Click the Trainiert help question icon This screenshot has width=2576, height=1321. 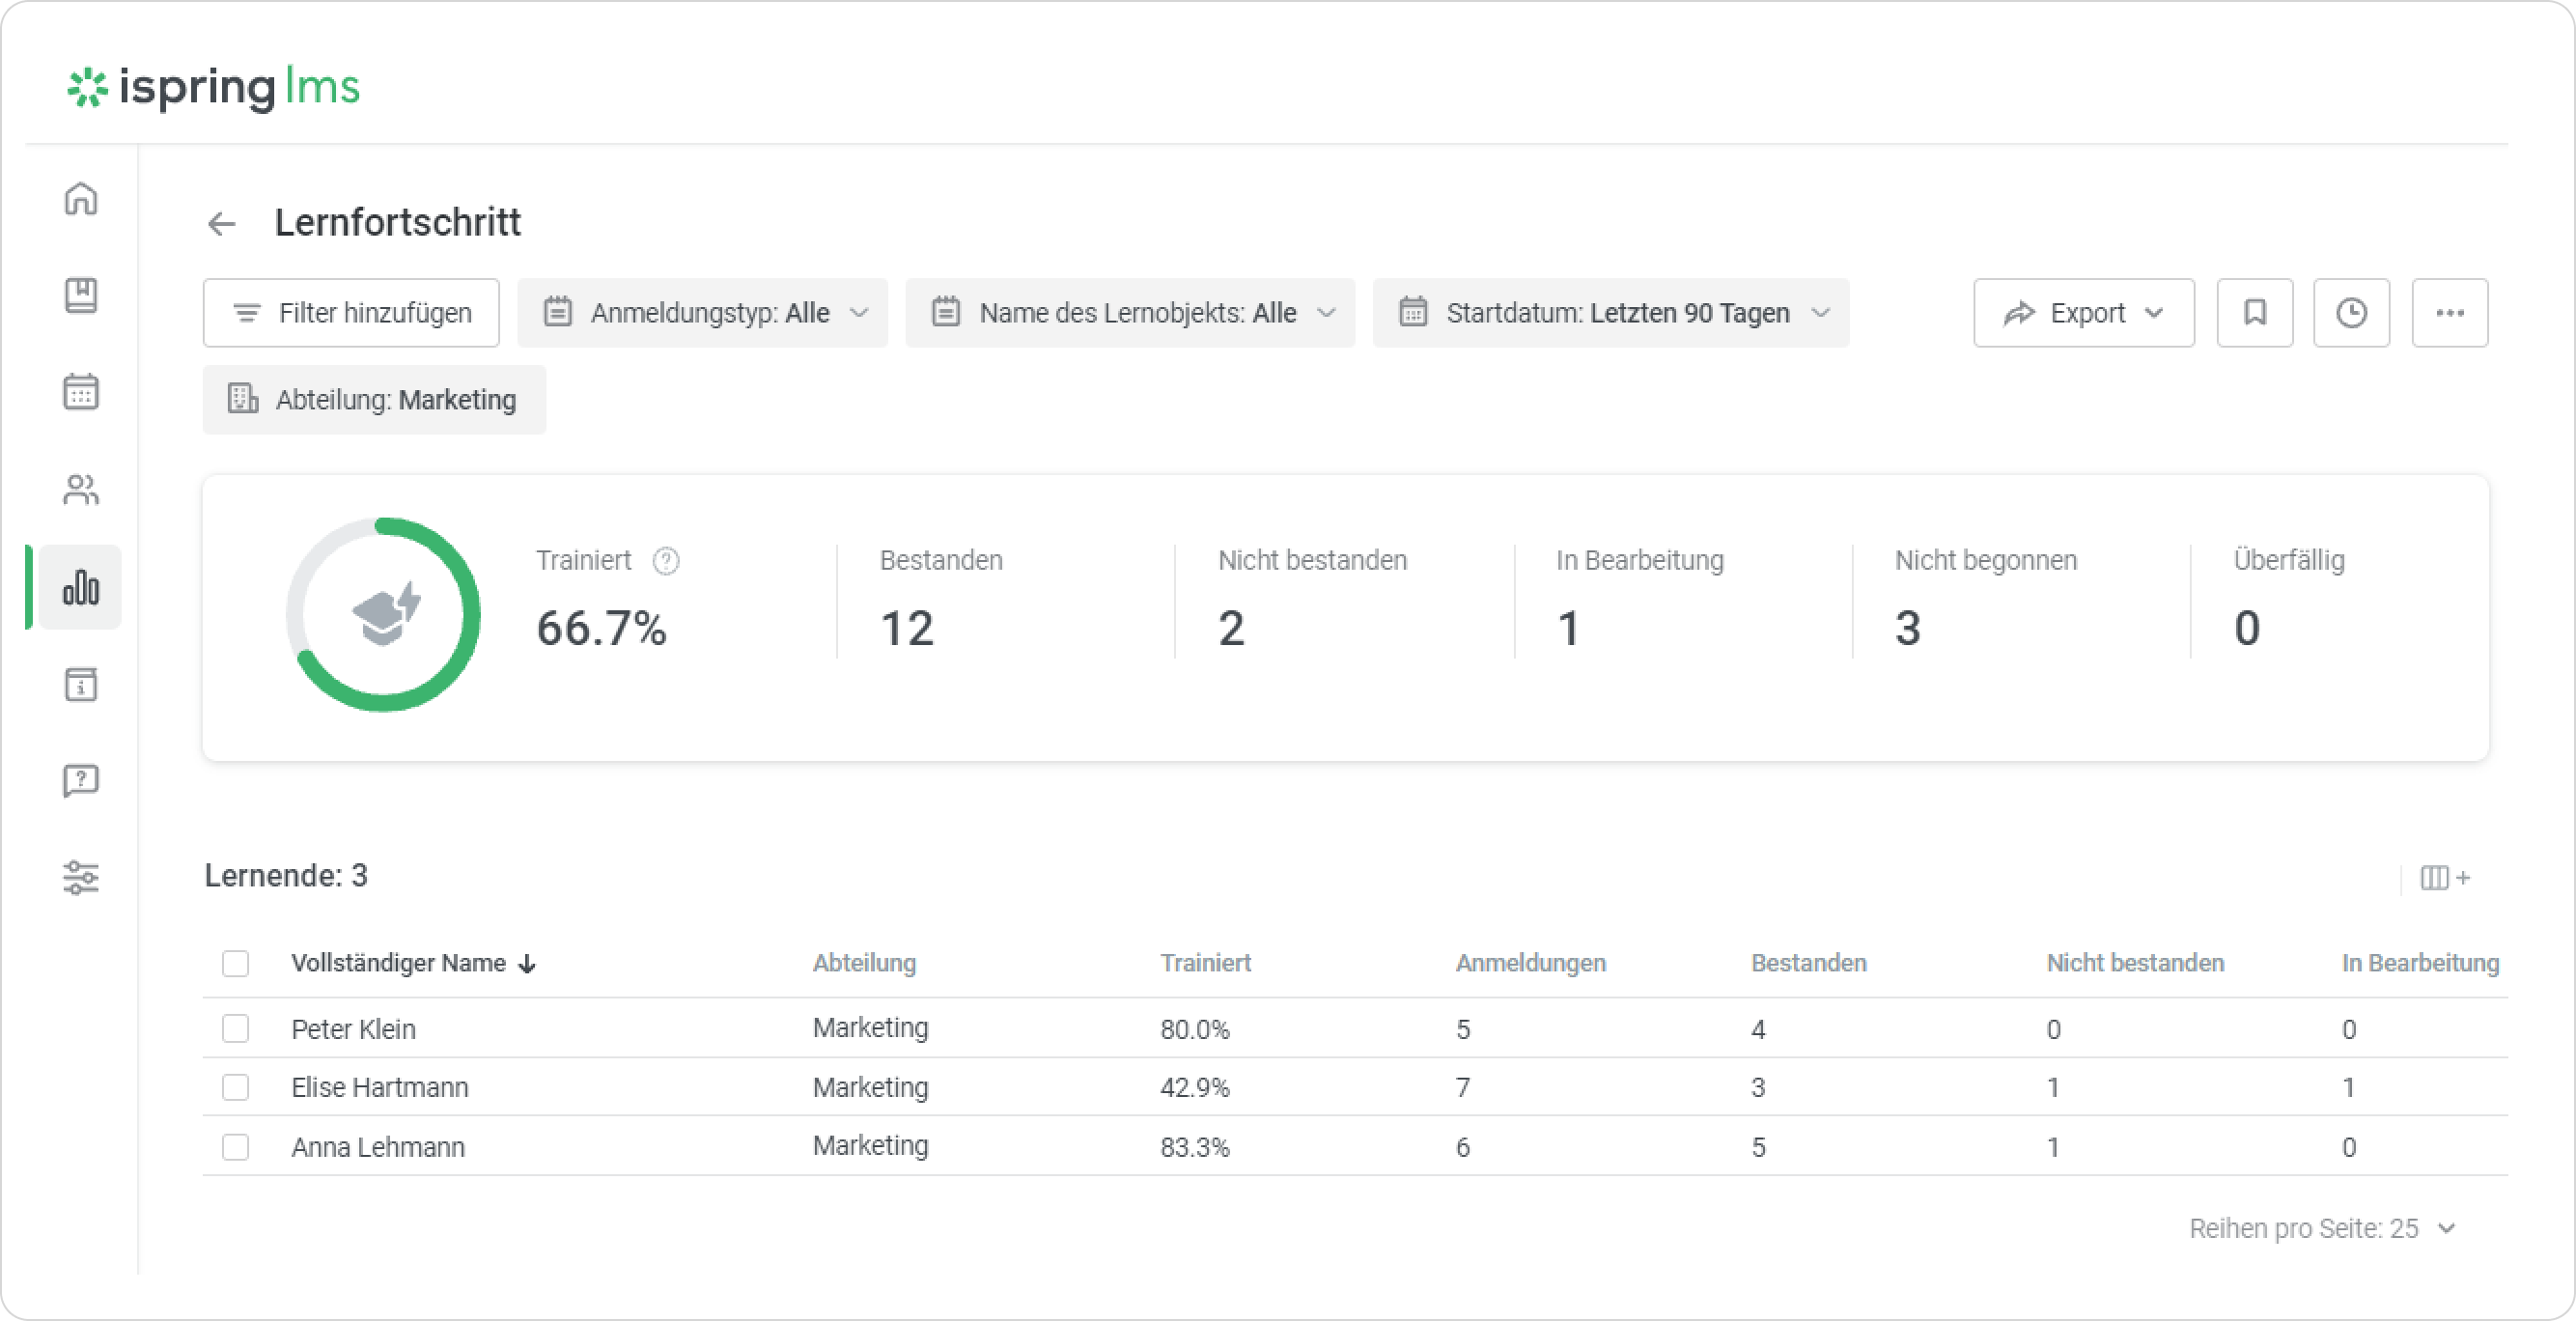click(x=665, y=561)
